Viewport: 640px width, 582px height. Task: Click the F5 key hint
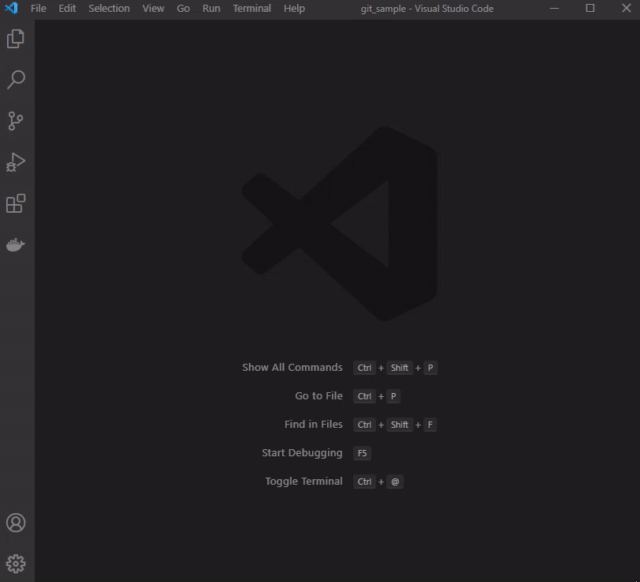362,453
